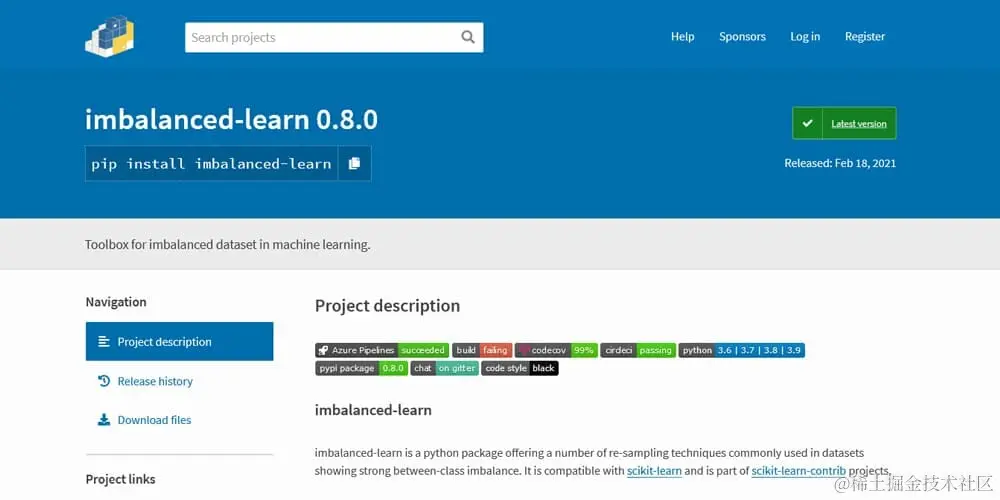
Task: Click the Released: Feb 18, 2021 text
Action: coord(840,163)
